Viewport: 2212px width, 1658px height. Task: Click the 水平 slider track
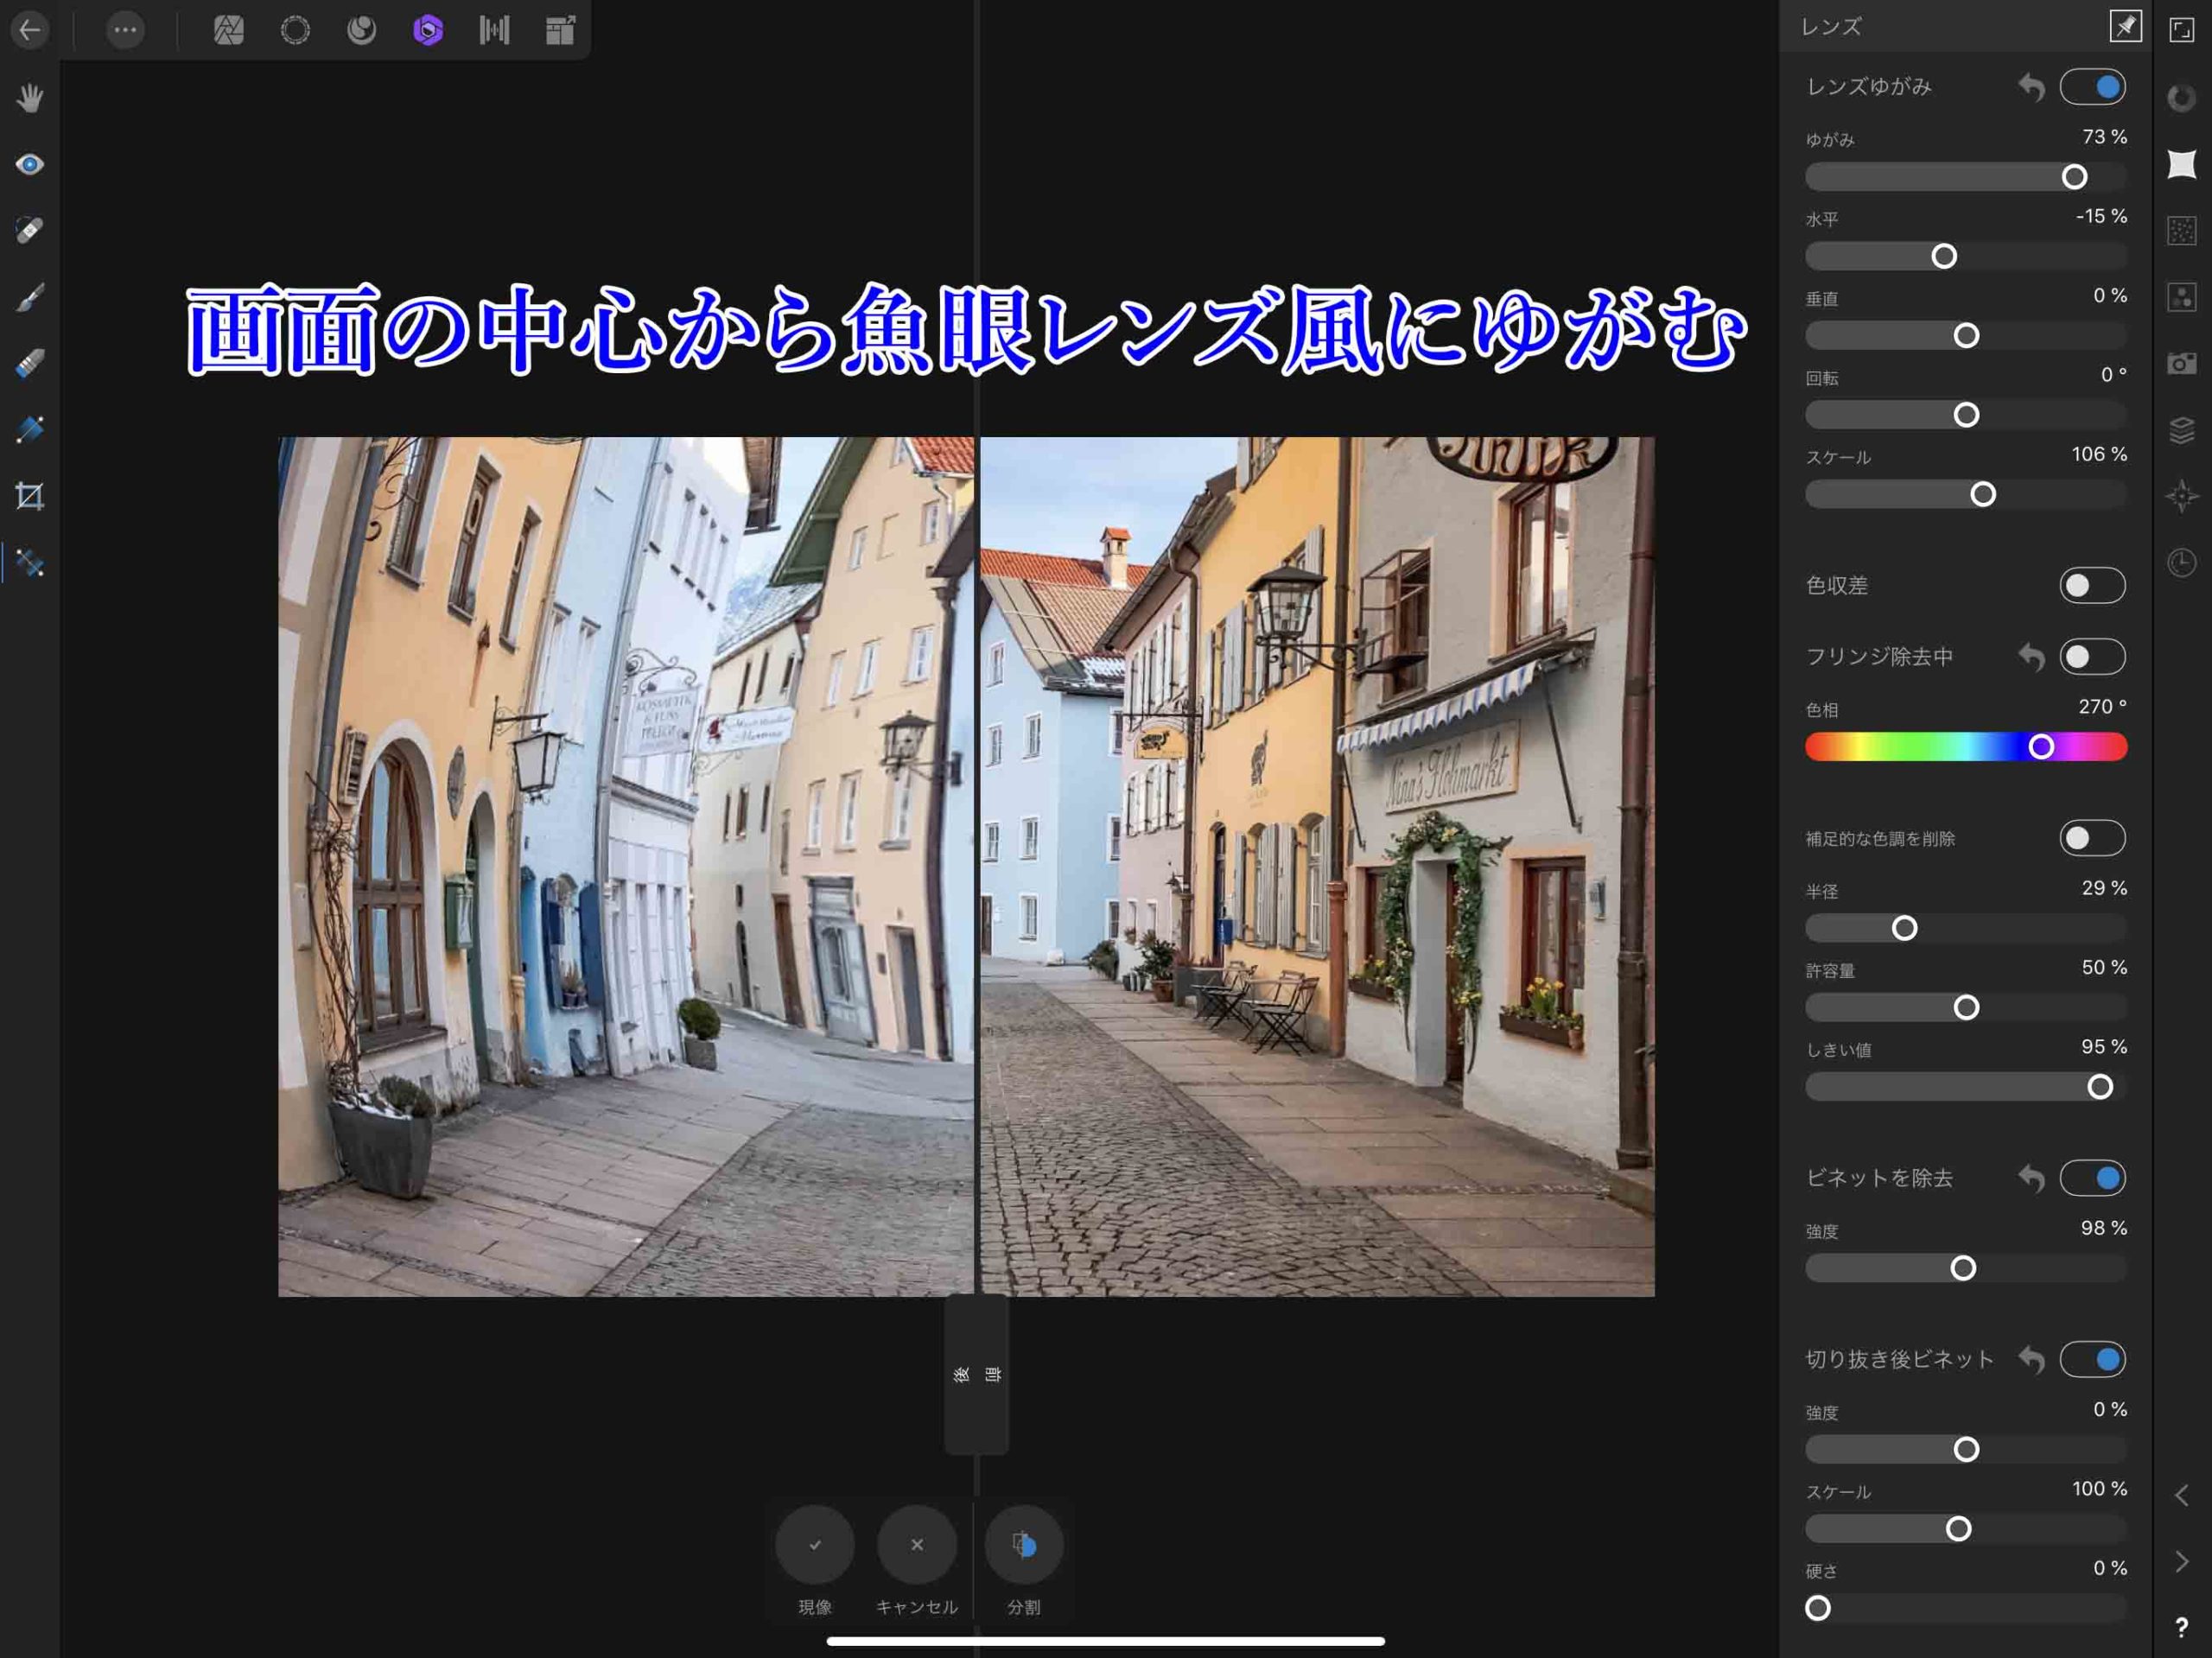[1966, 256]
